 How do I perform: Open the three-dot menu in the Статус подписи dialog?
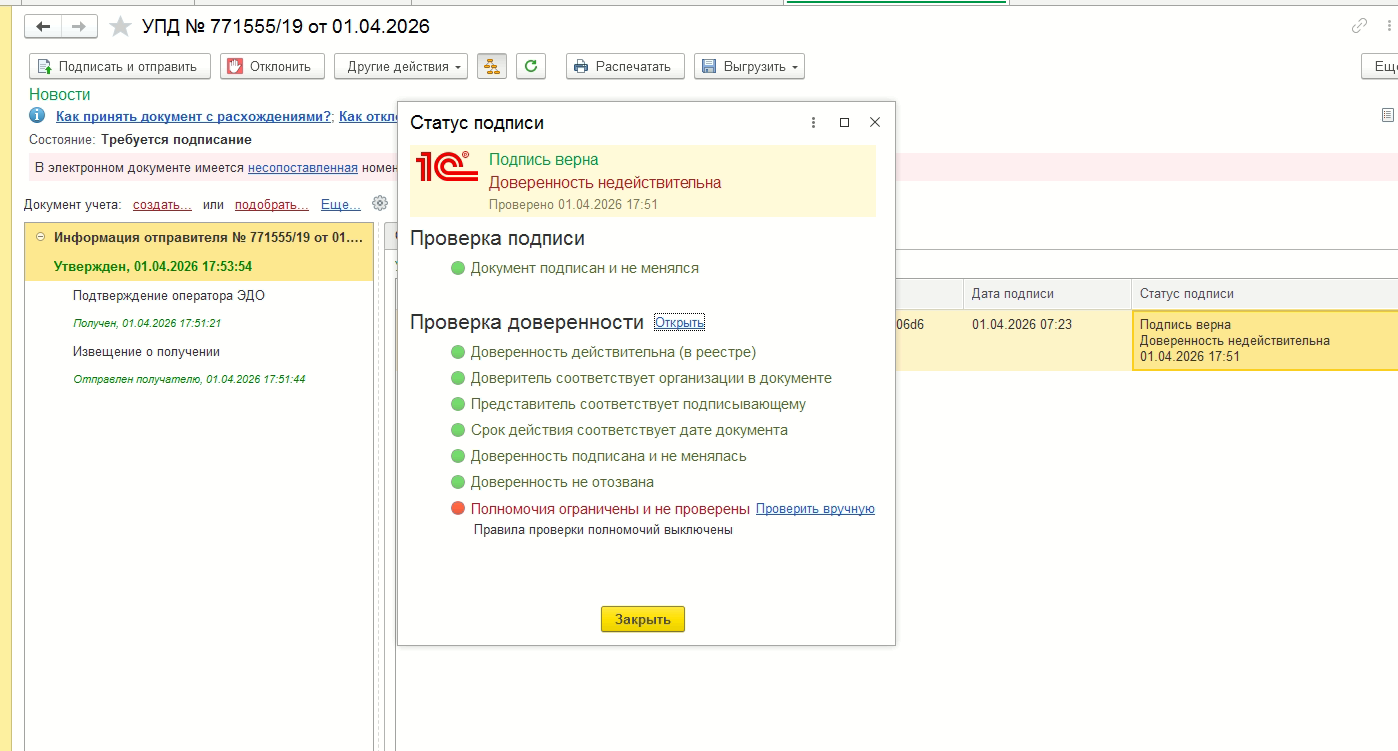click(x=813, y=122)
